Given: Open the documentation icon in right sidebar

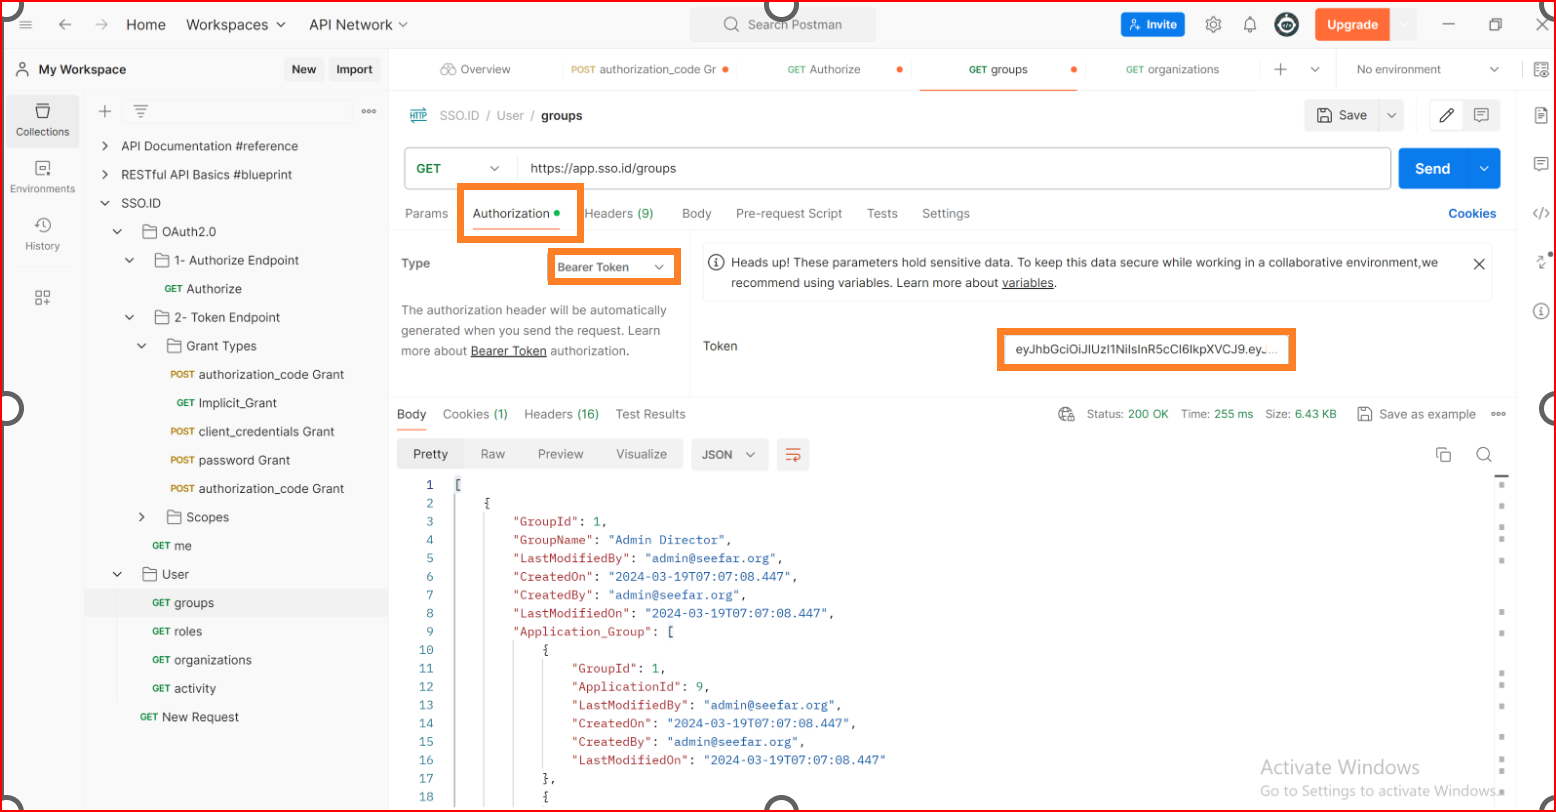Looking at the screenshot, I should pyautogui.click(x=1541, y=116).
